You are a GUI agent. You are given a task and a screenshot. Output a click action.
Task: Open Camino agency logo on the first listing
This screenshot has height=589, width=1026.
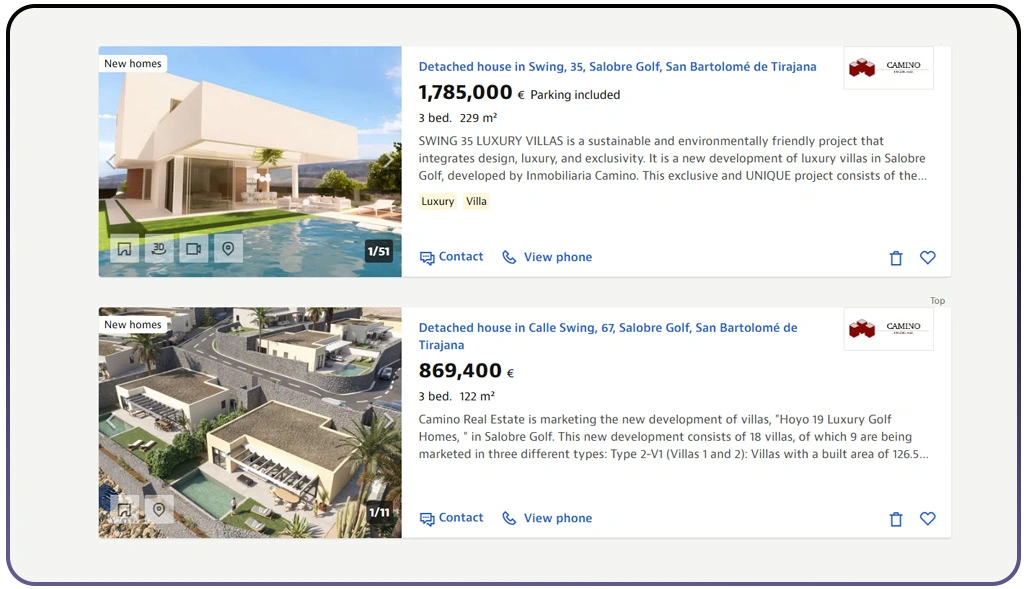click(x=888, y=68)
